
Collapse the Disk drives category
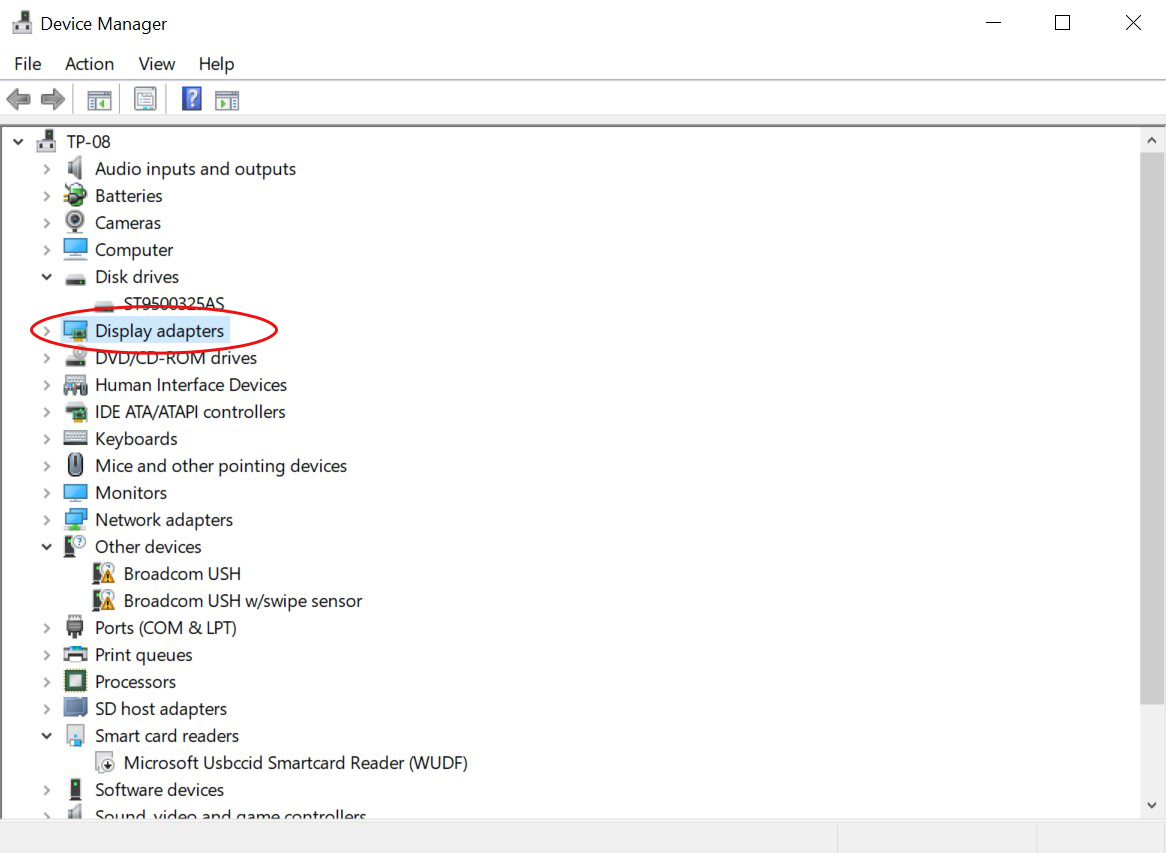pyautogui.click(x=46, y=277)
